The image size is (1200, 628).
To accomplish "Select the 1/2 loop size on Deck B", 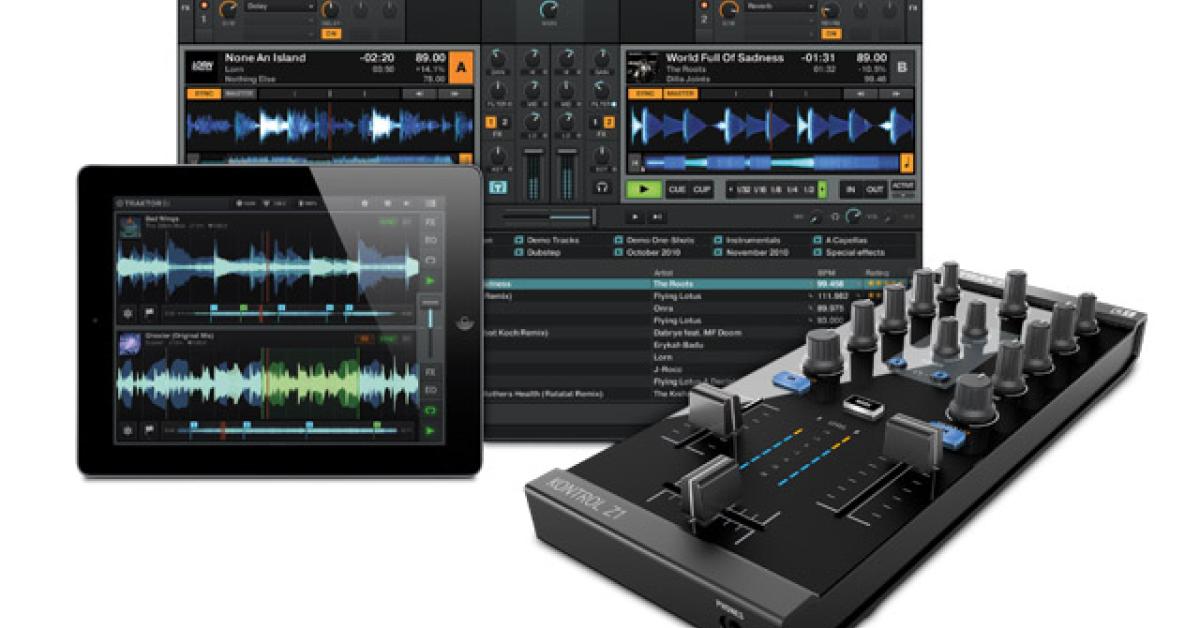I will 809,189.
